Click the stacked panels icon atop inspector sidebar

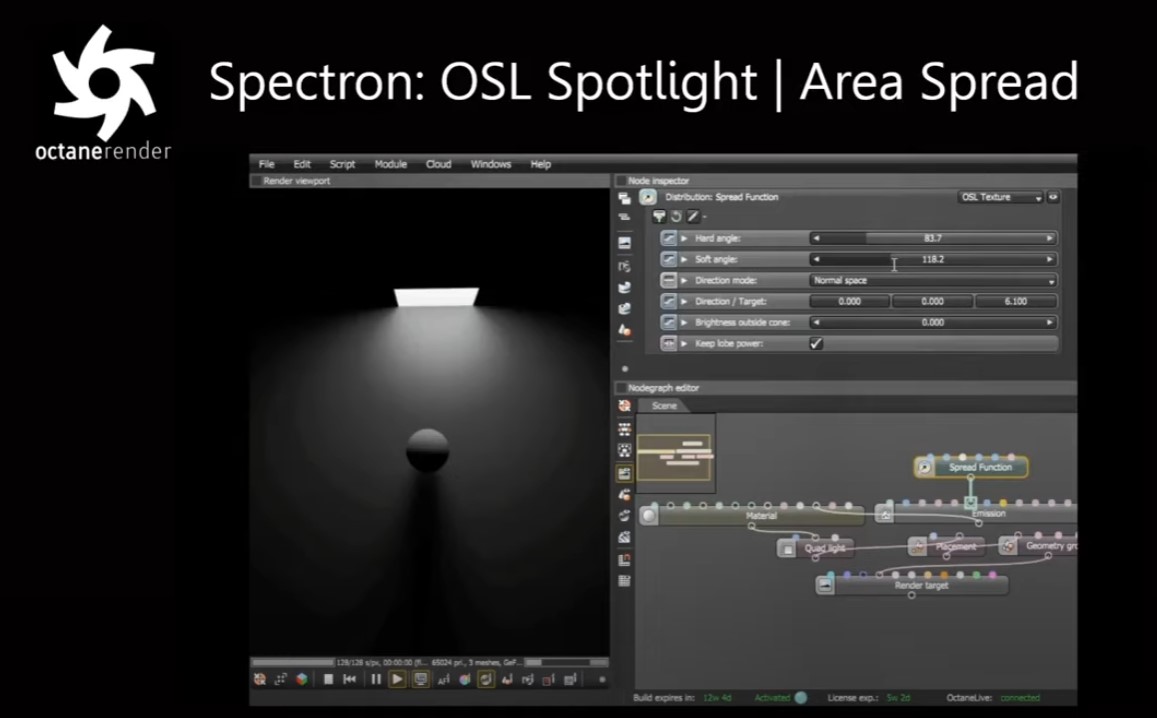[624, 198]
